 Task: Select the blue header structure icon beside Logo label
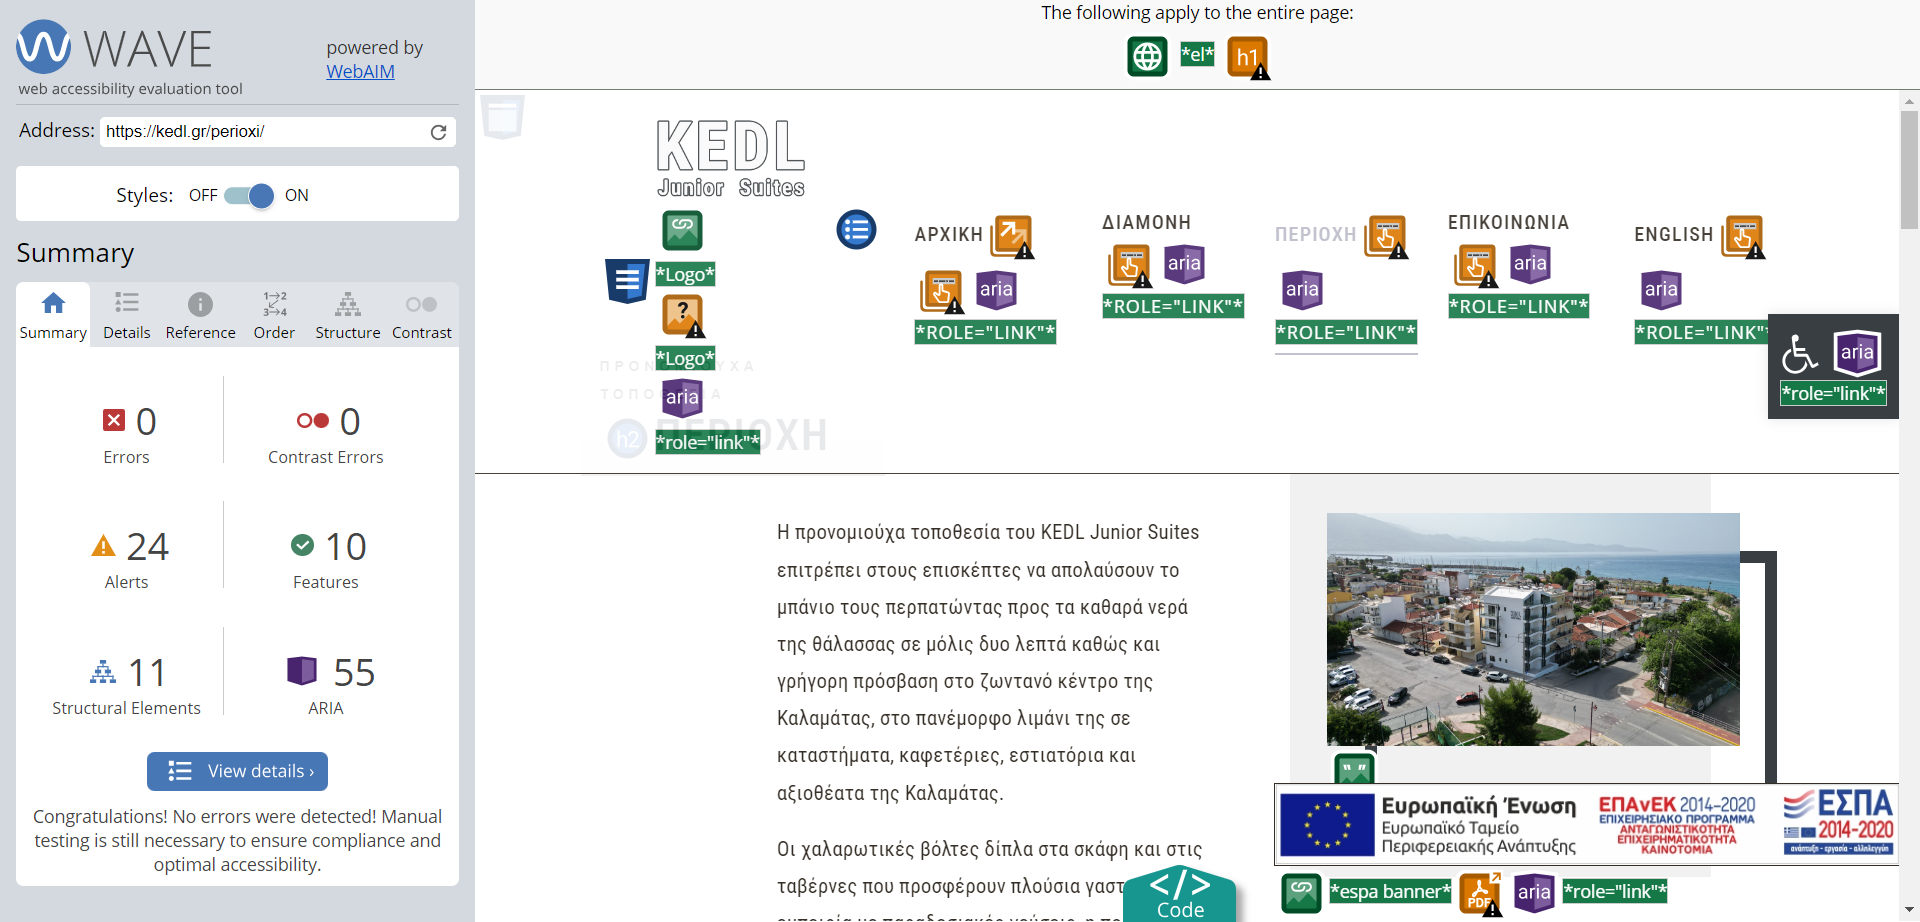(x=627, y=281)
